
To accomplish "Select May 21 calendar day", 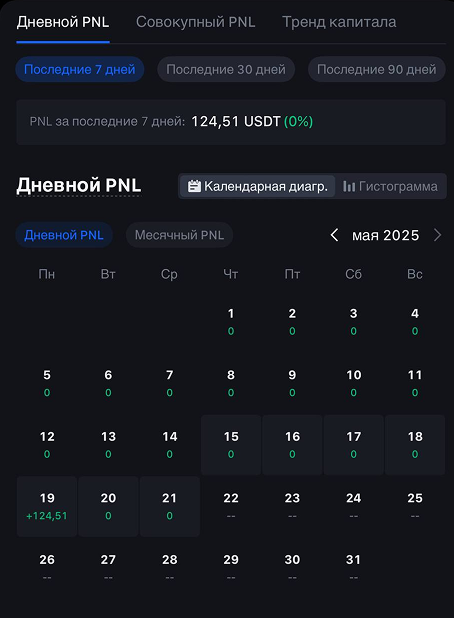I will (169, 506).
